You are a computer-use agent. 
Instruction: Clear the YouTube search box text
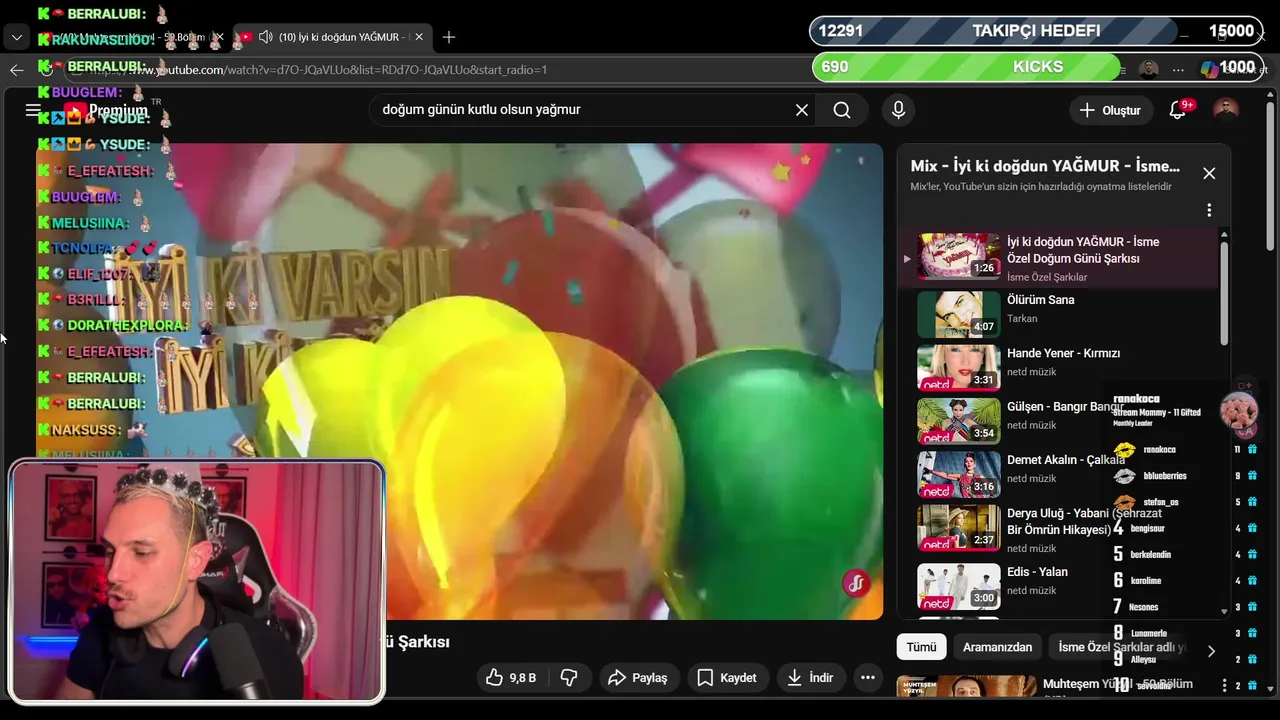[801, 110]
